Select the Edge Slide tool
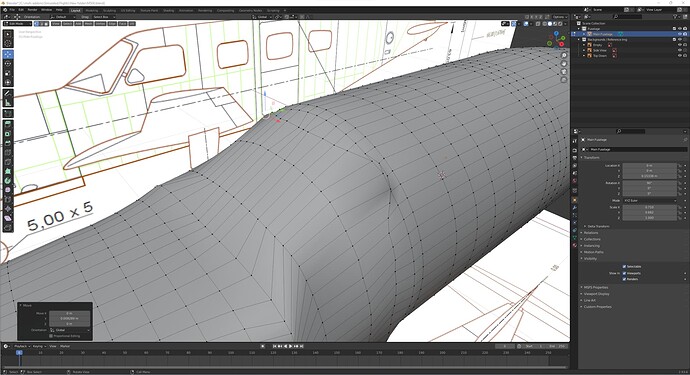 click(8, 199)
